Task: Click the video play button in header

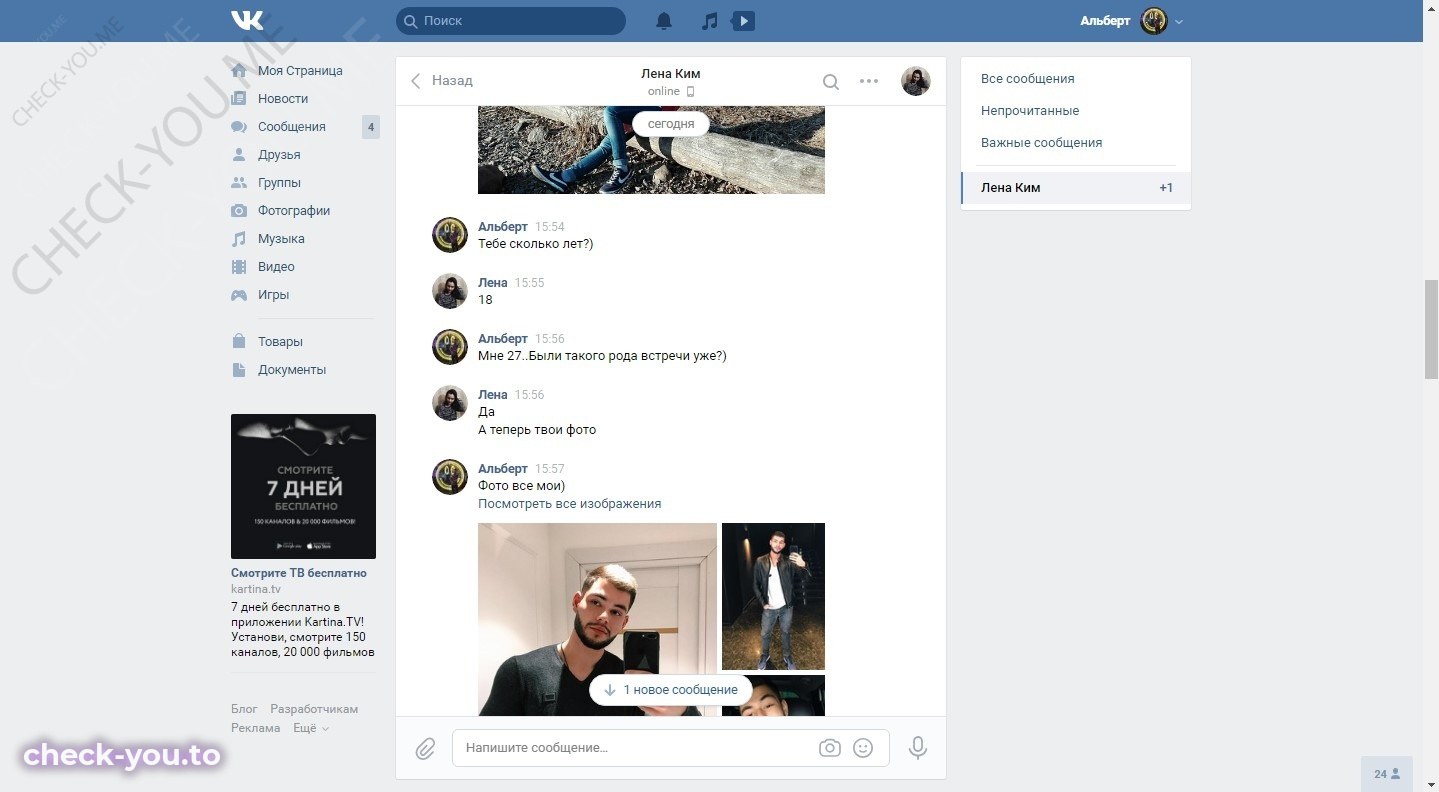Action: tap(743, 20)
